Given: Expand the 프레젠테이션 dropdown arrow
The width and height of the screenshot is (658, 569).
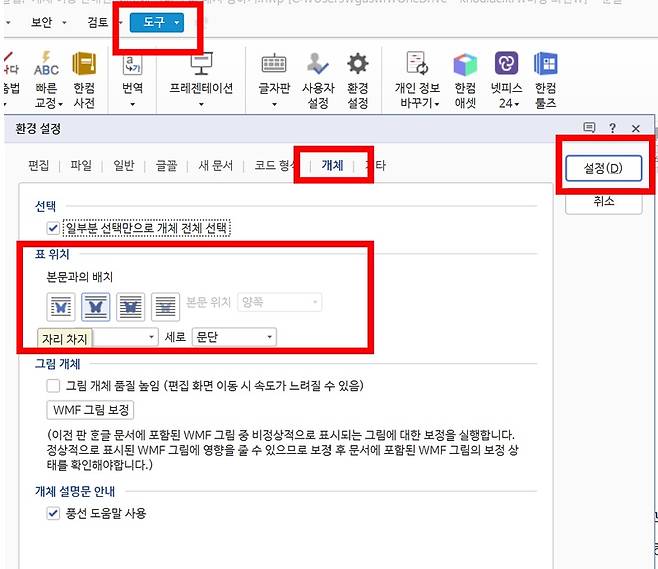Looking at the screenshot, I should (x=201, y=104).
